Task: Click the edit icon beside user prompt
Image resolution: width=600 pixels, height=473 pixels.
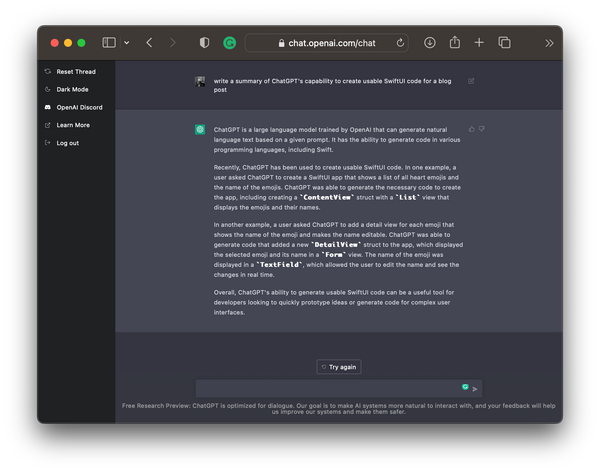Action: click(x=471, y=81)
